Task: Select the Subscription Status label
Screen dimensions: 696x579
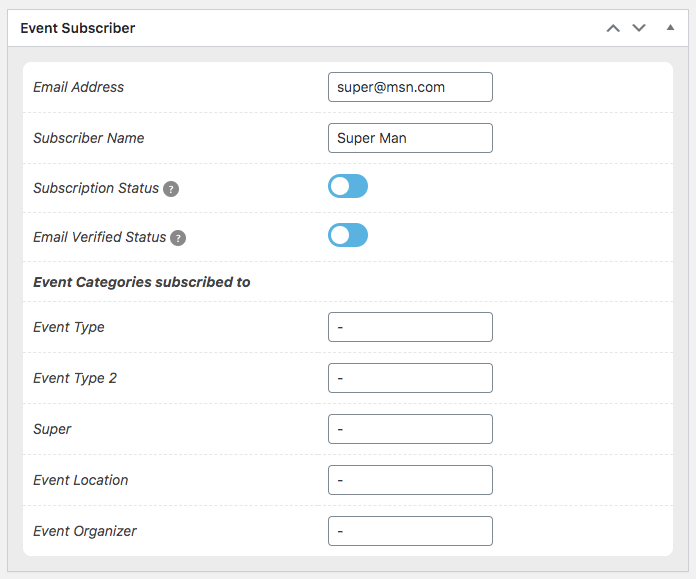Action: coord(96,188)
